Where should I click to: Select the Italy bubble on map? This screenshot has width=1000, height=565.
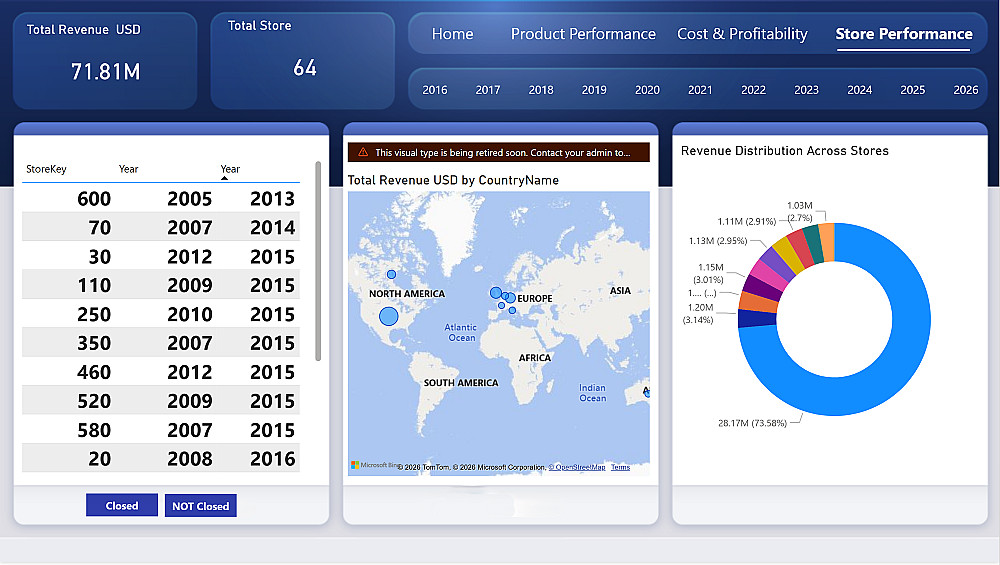coord(512,311)
